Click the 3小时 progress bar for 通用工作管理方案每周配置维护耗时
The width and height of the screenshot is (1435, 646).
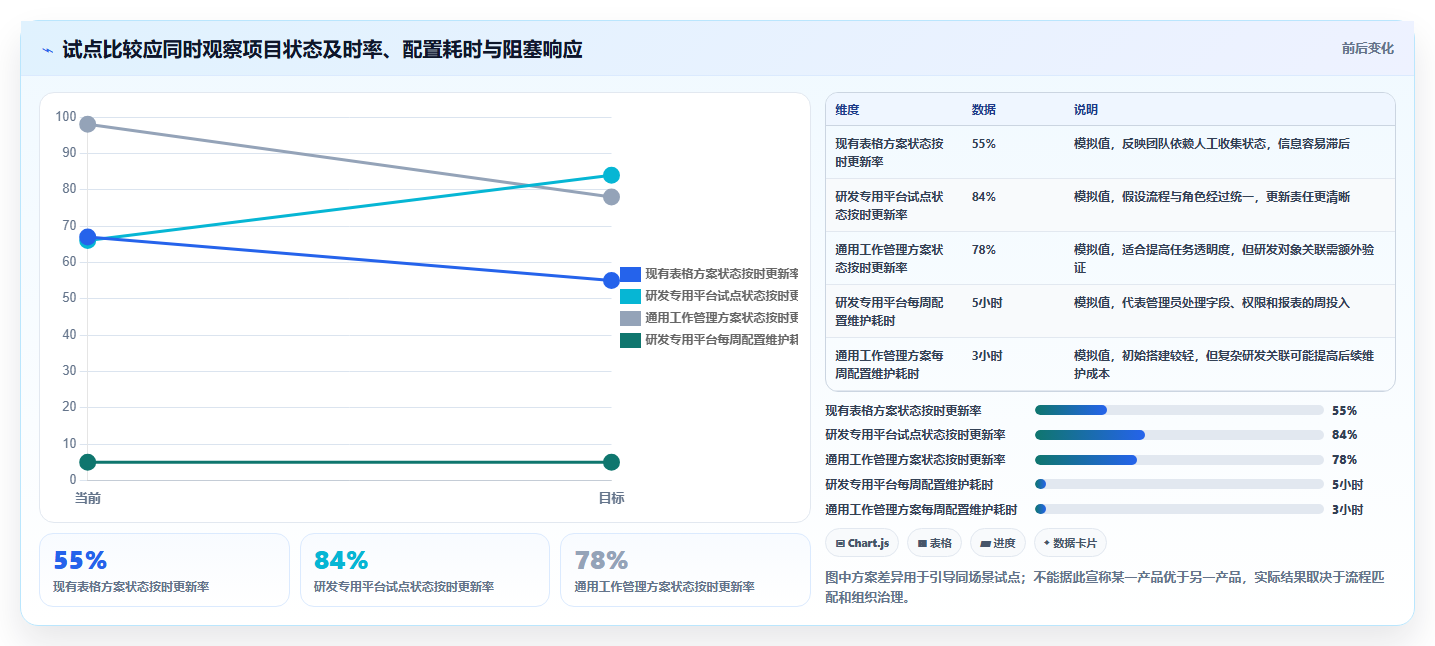[x=1179, y=509]
